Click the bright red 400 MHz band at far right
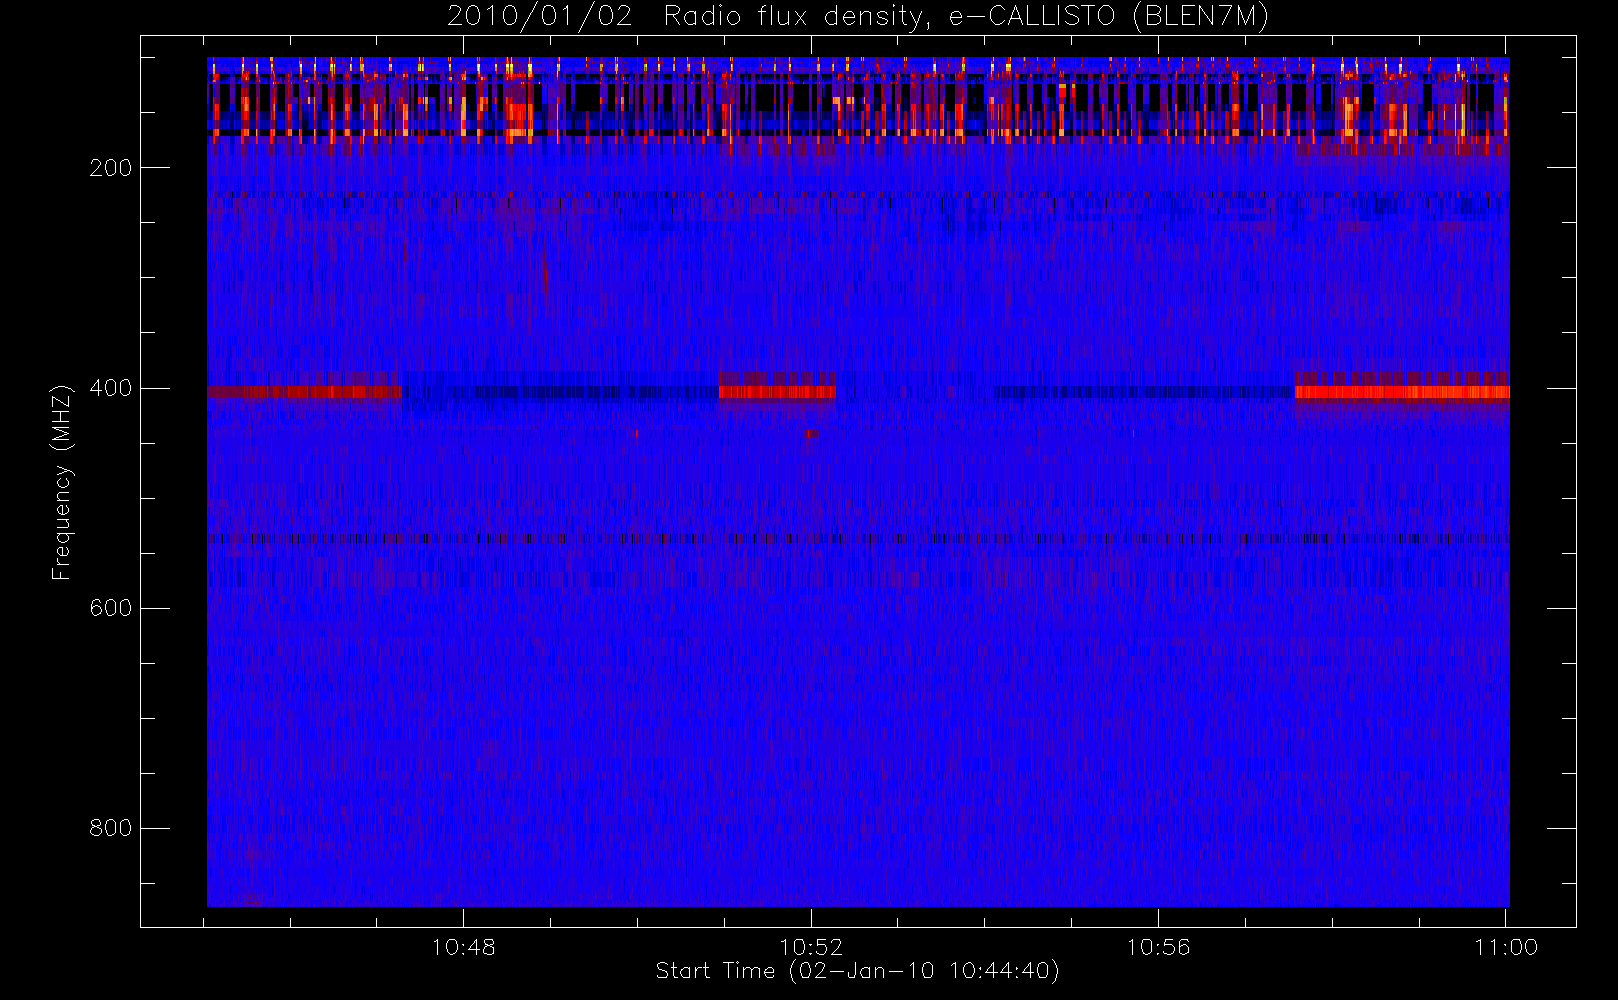1618x1000 pixels. [x=1402, y=392]
